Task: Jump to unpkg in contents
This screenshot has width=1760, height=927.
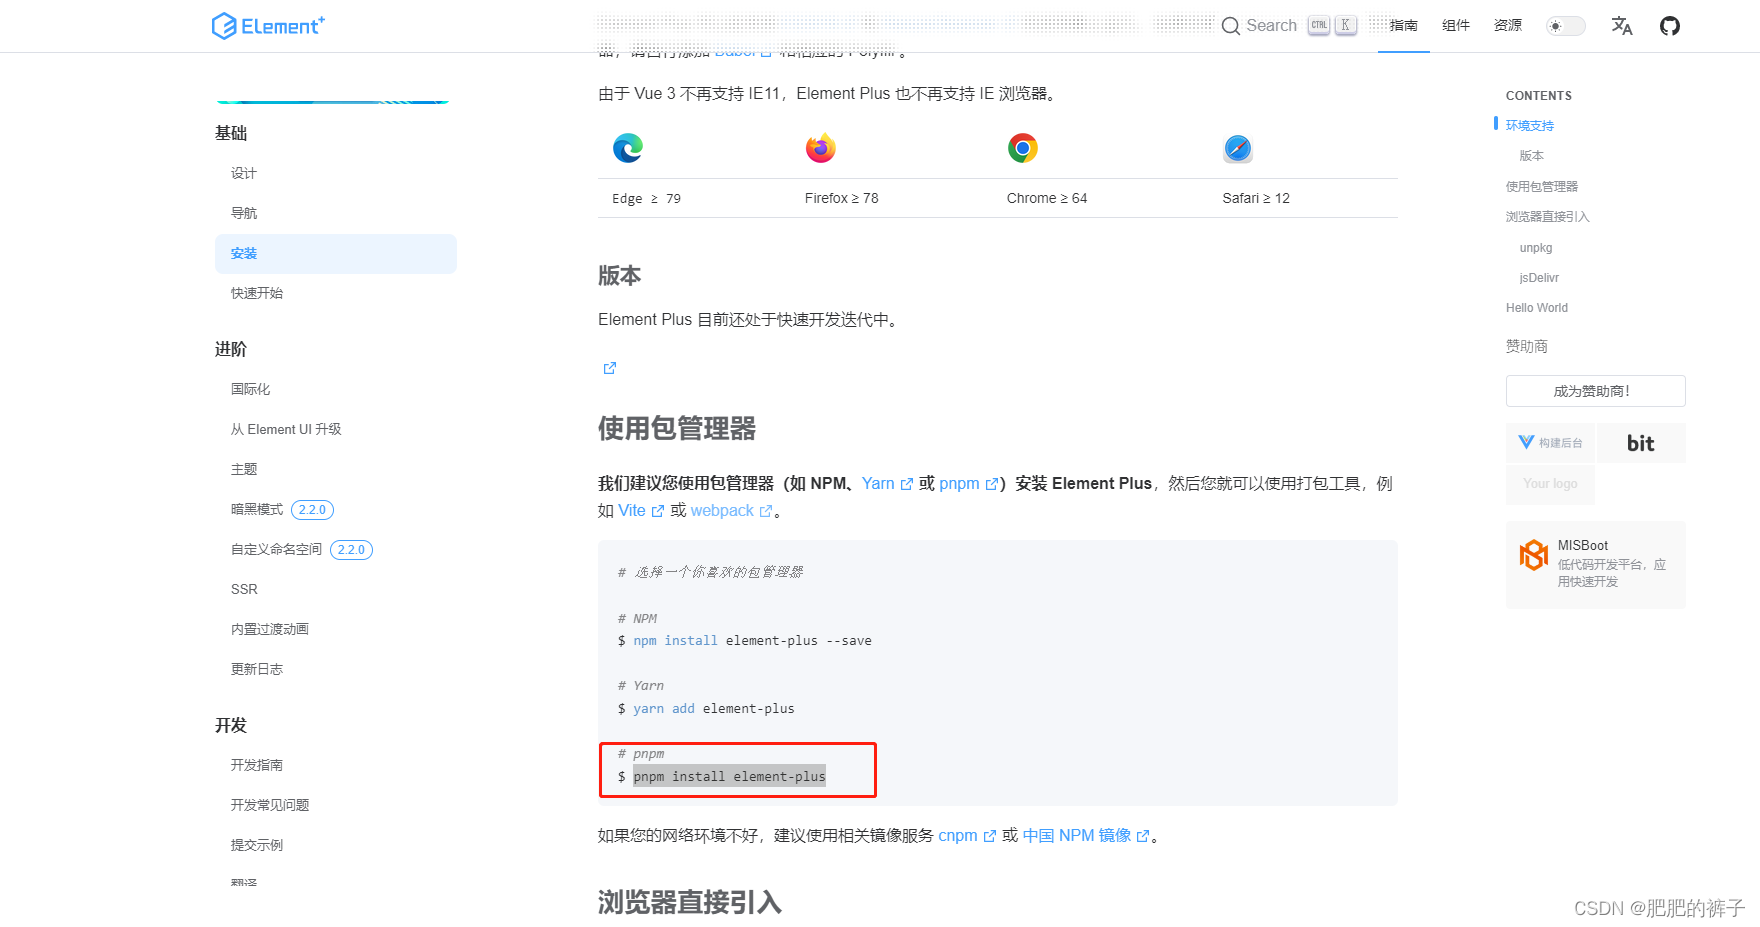Action: (1536, 248)
